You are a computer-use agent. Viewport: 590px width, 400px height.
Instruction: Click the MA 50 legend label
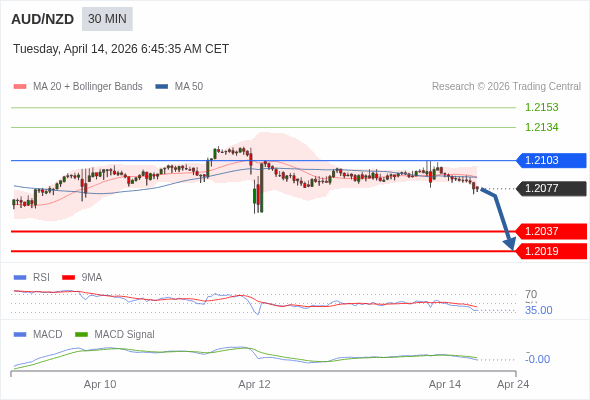click(189, 87)
